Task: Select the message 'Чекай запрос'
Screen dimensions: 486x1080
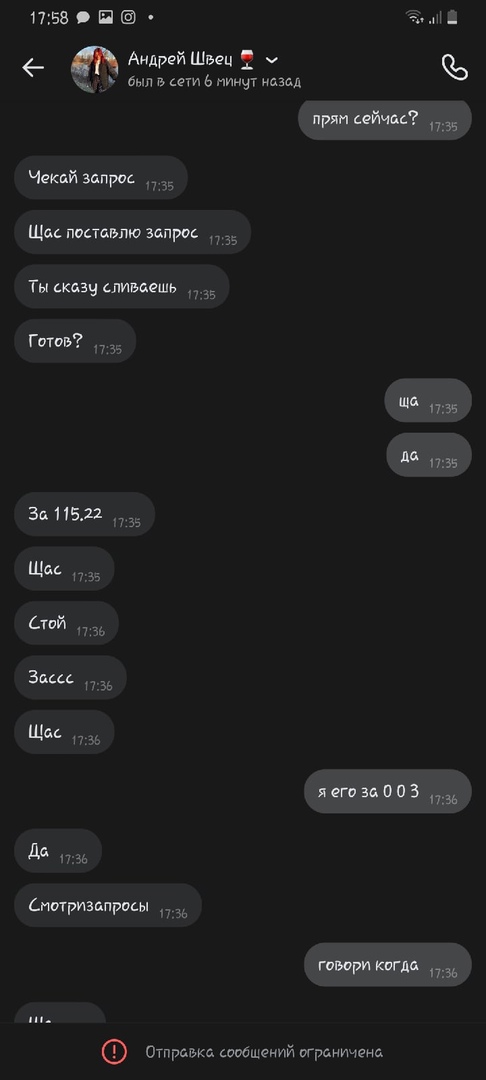Action: coord(101,178)
